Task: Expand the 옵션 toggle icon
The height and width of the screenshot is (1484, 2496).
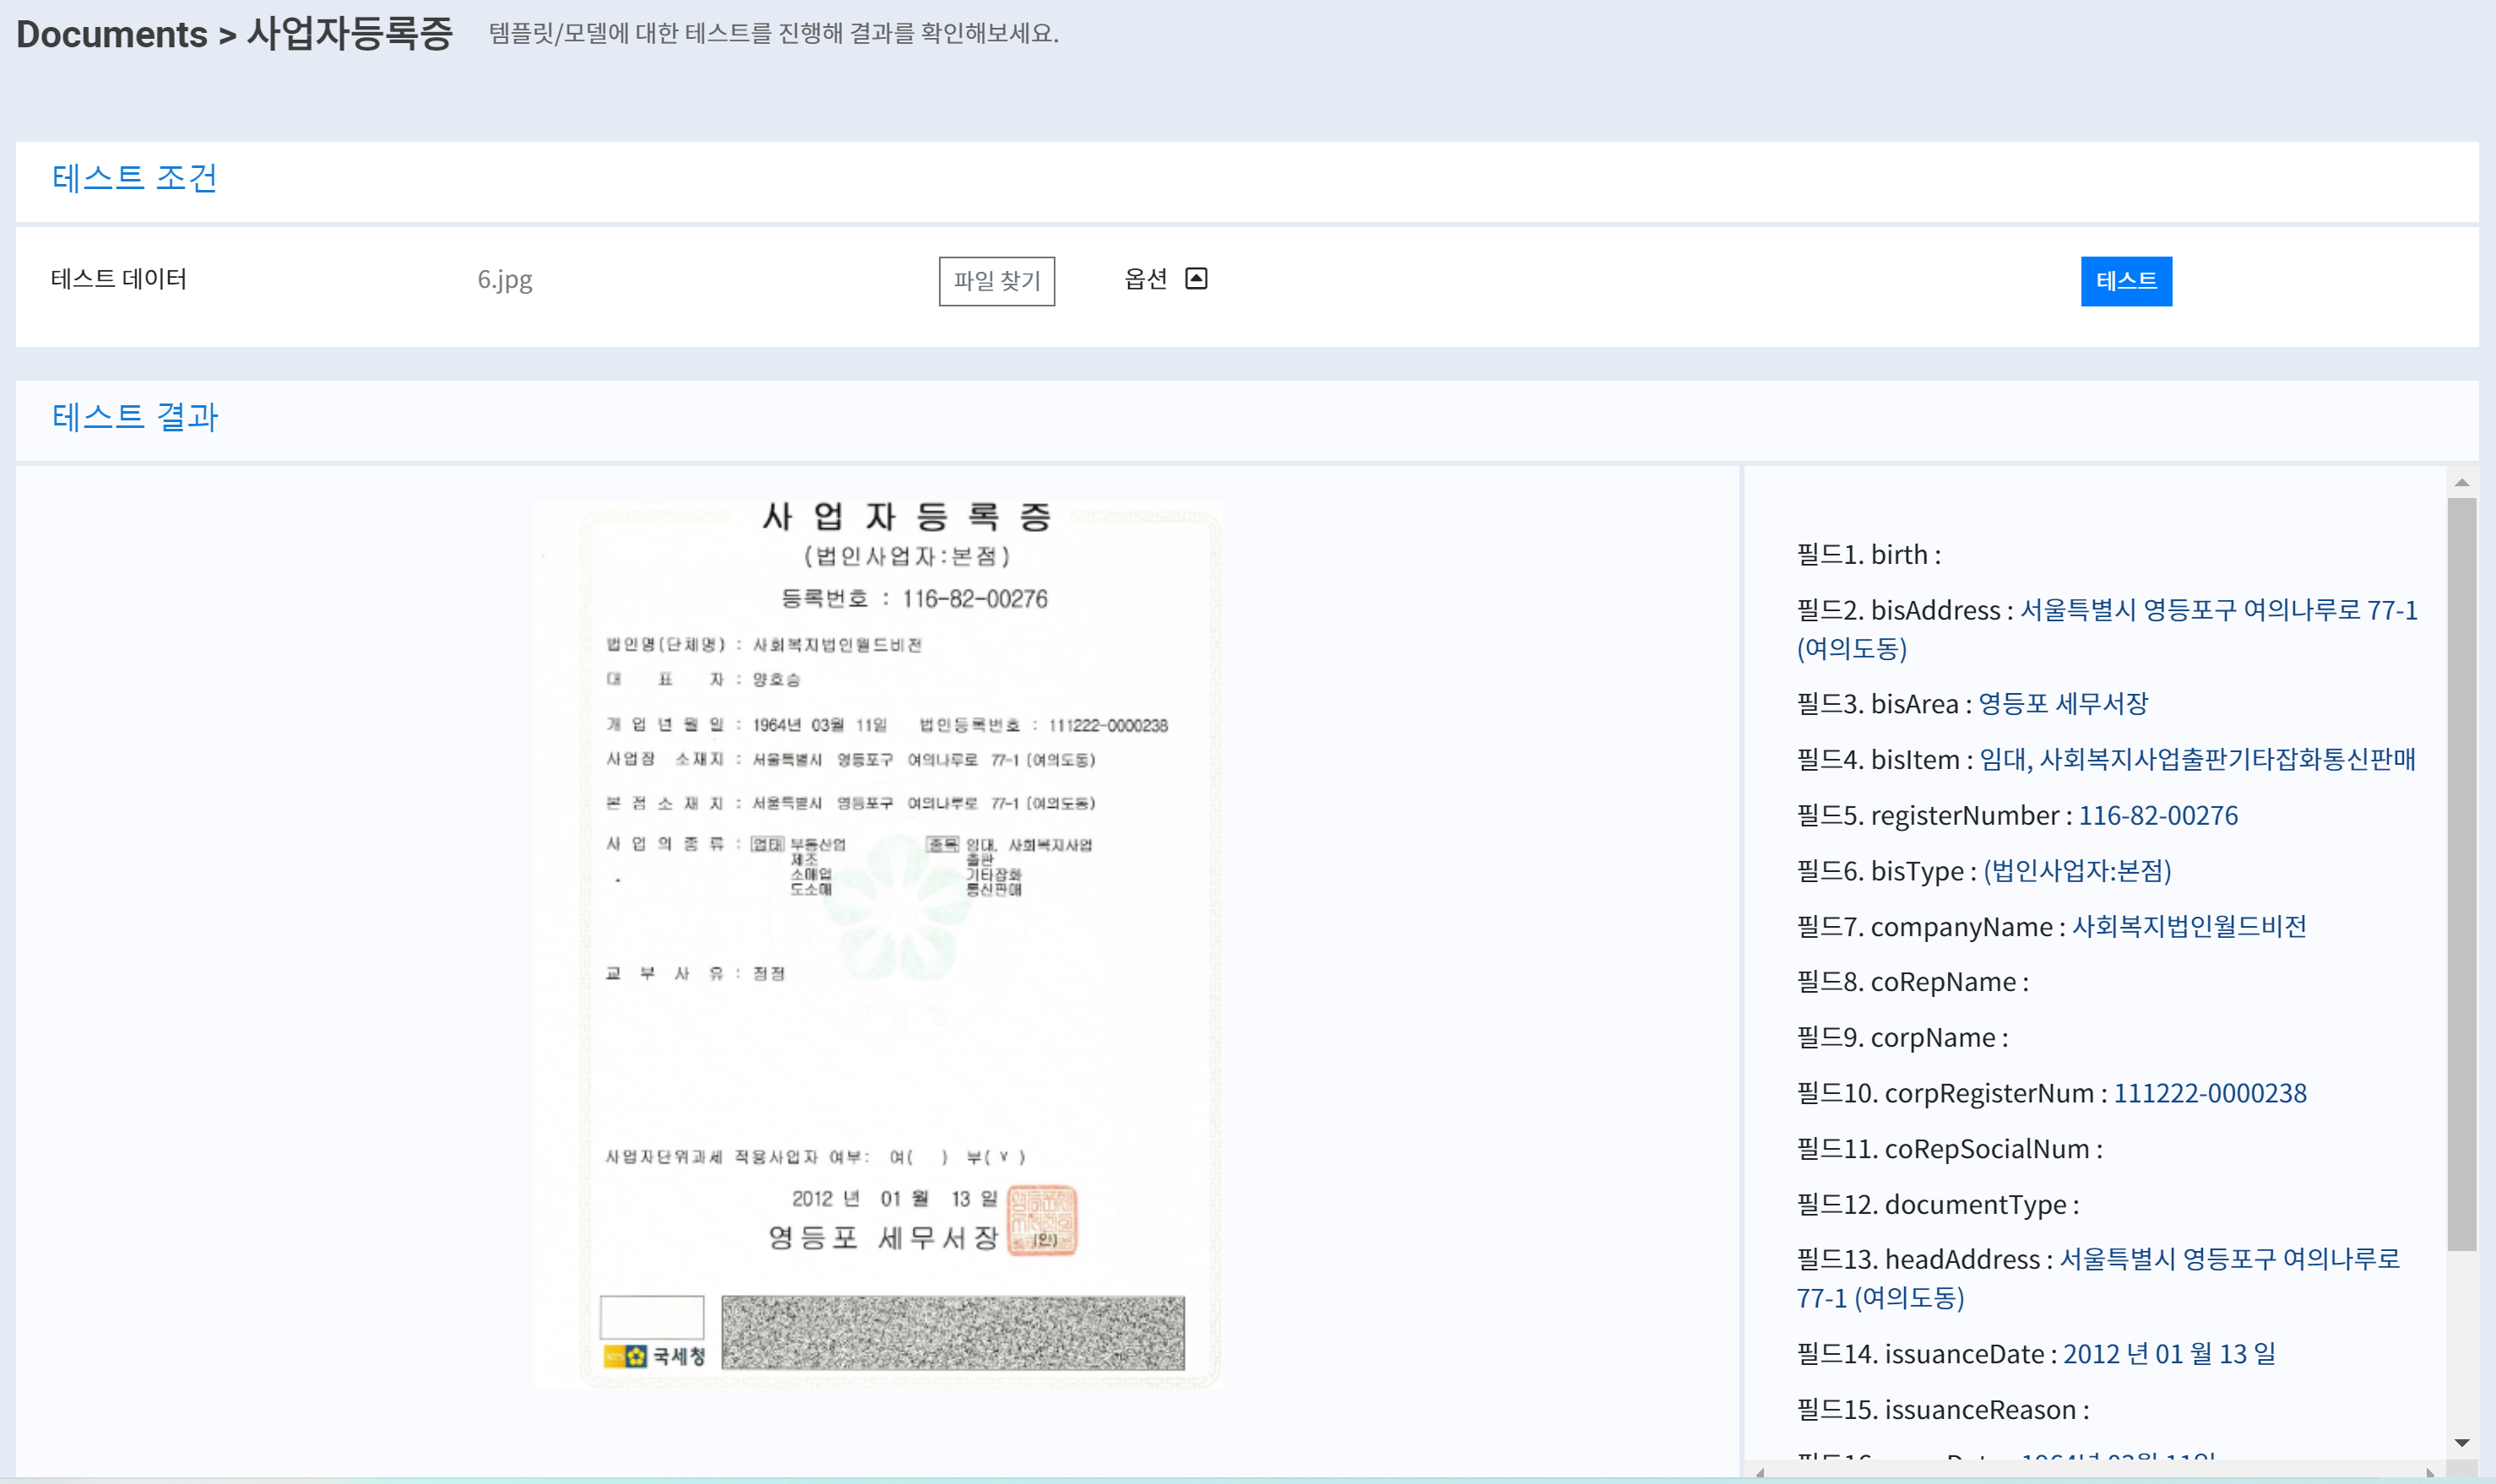Action: pyautogui.click(x=1196, y=279)
